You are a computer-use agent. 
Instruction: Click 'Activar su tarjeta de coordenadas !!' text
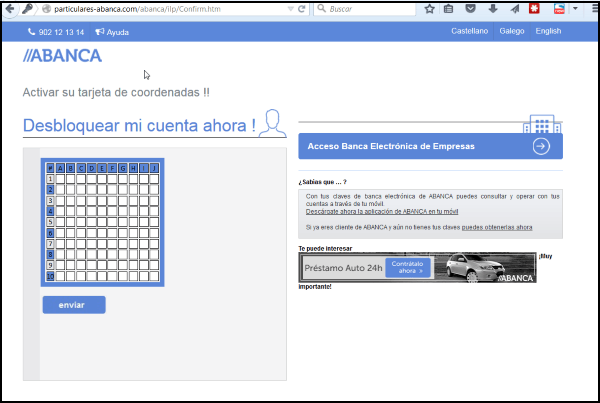coord(116,92)
